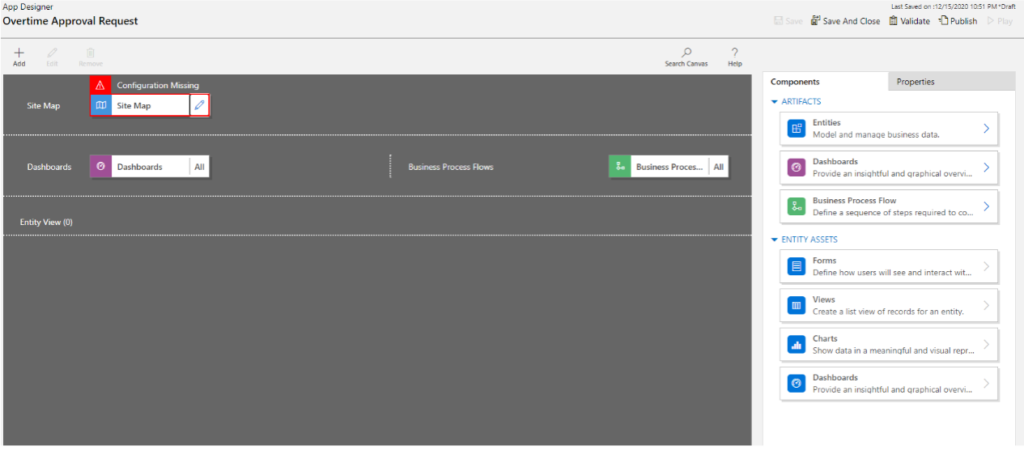The image size is (1024, 450).
Task: Click the blue Site Map tile icon
Action: pyautogui.click(x=101, y=105)
